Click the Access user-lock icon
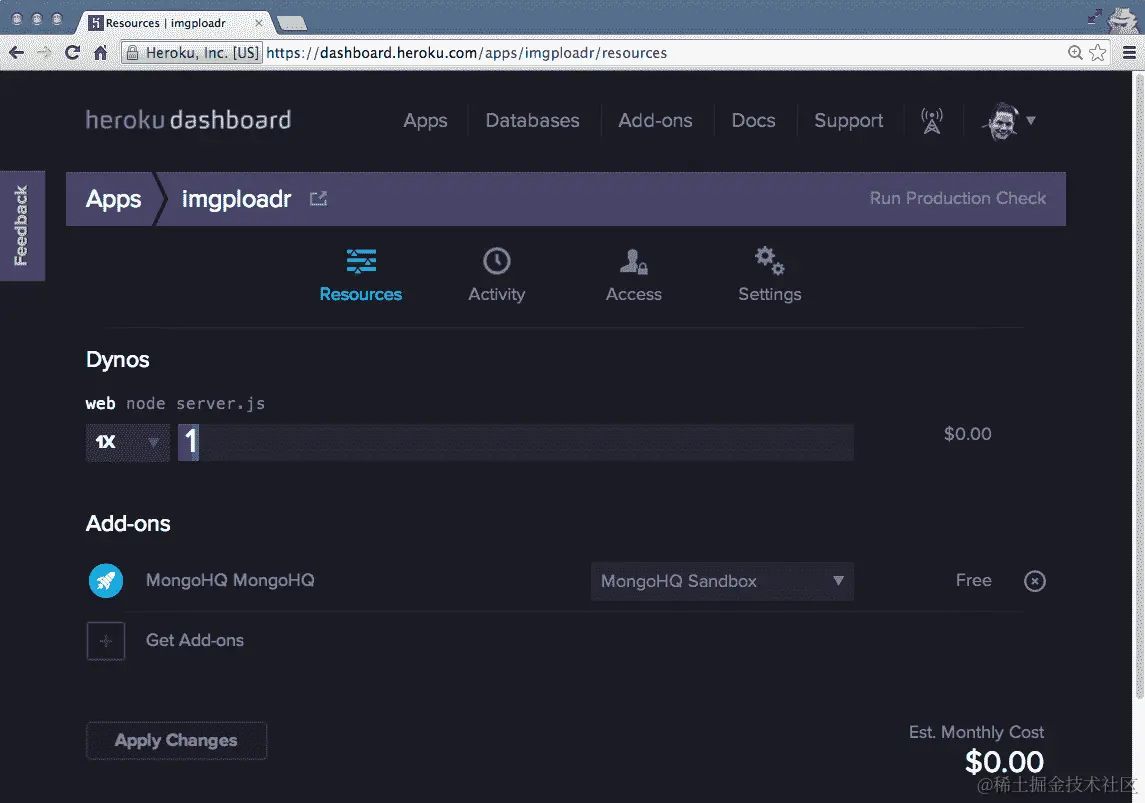Viewport: 1145px width, 803px height. [x=633, y=261]
